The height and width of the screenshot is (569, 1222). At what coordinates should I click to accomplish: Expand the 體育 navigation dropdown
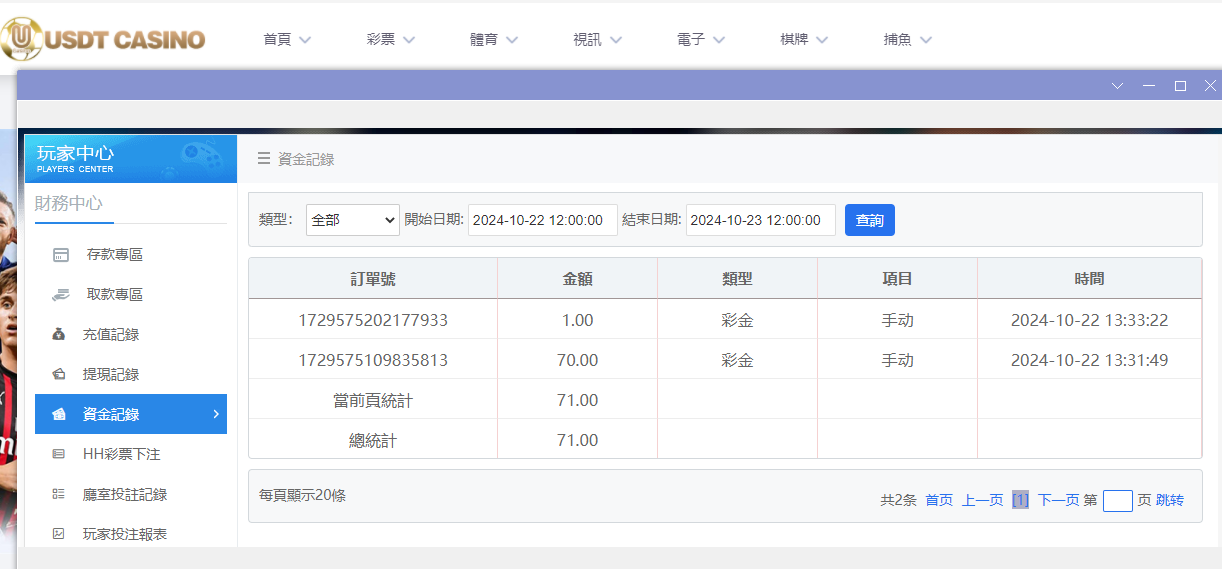[494, 40]
